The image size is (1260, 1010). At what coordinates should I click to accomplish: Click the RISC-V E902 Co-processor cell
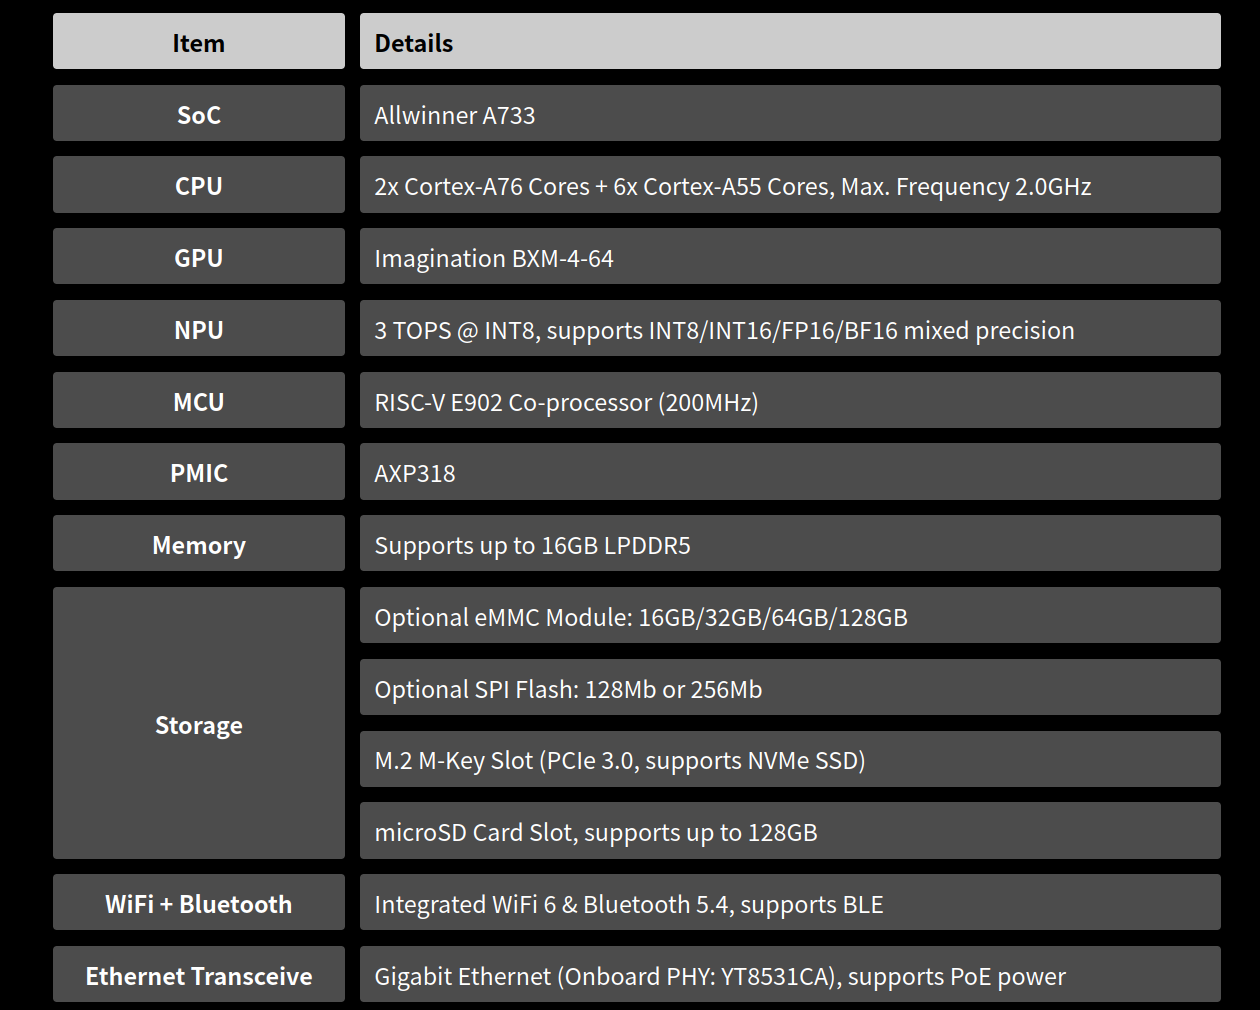click(x=566, y=402)
